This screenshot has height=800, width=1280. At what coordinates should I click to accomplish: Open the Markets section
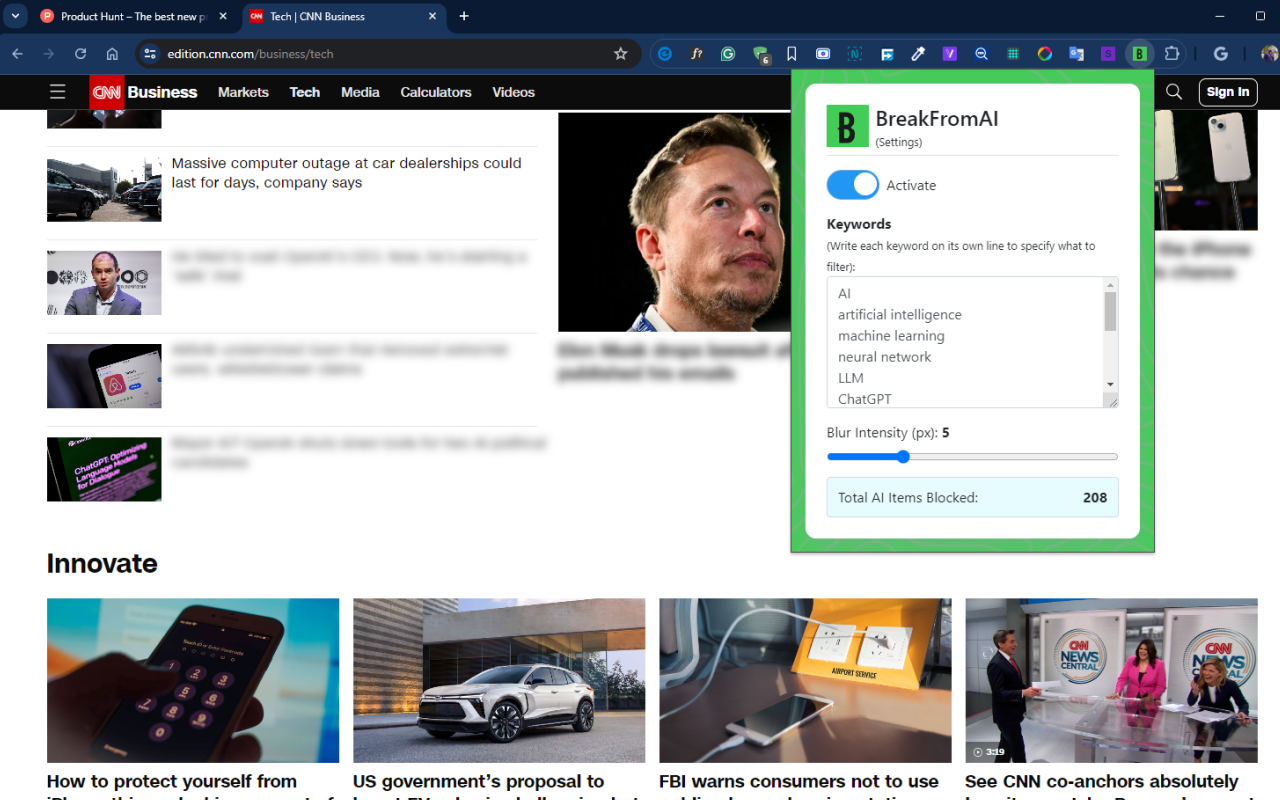(243, 92)
